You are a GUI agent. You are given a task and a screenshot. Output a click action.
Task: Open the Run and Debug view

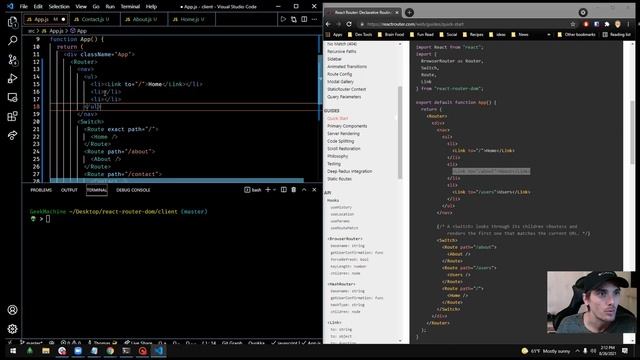pos(12,78)
